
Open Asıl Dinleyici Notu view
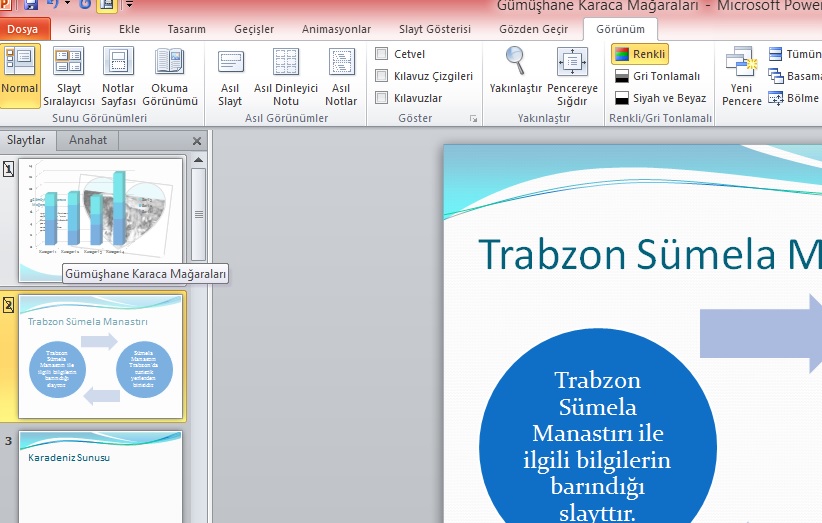tap(286, 76)
